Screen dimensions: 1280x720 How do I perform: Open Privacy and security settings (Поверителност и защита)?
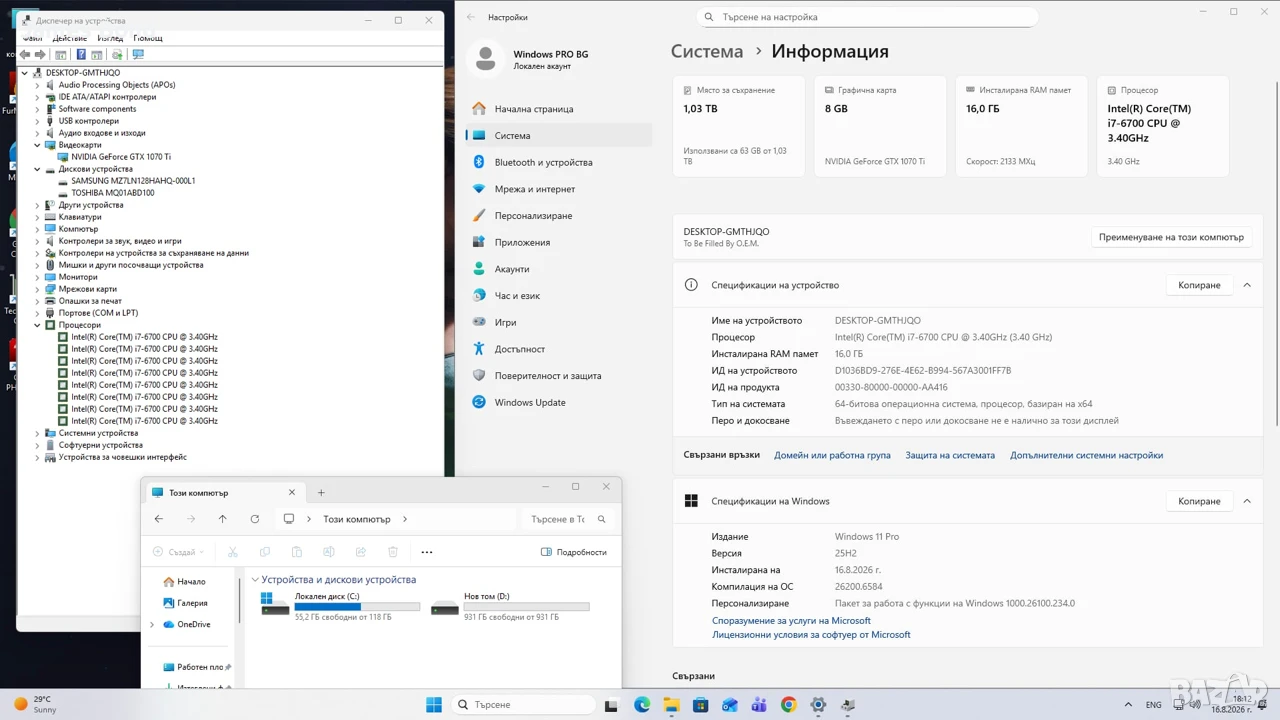pyautogui.click(x=560, y=376)
